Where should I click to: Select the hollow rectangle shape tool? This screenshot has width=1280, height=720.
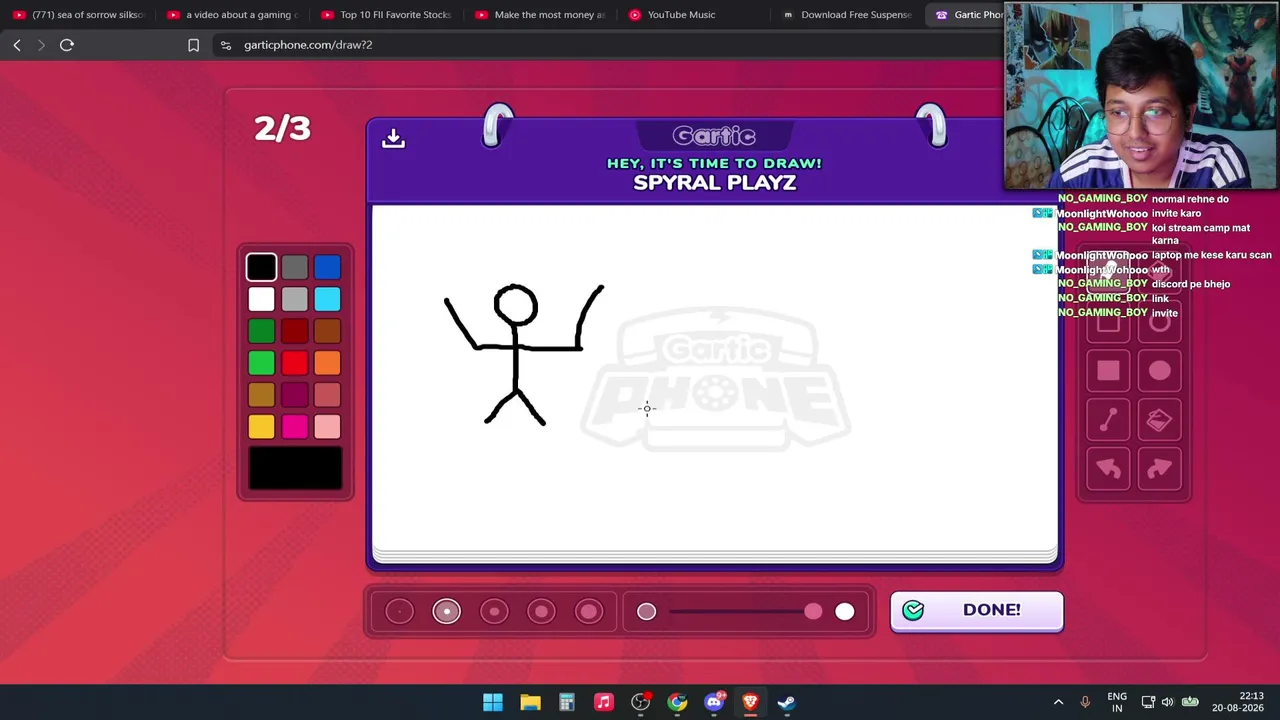click(1108, 322)
